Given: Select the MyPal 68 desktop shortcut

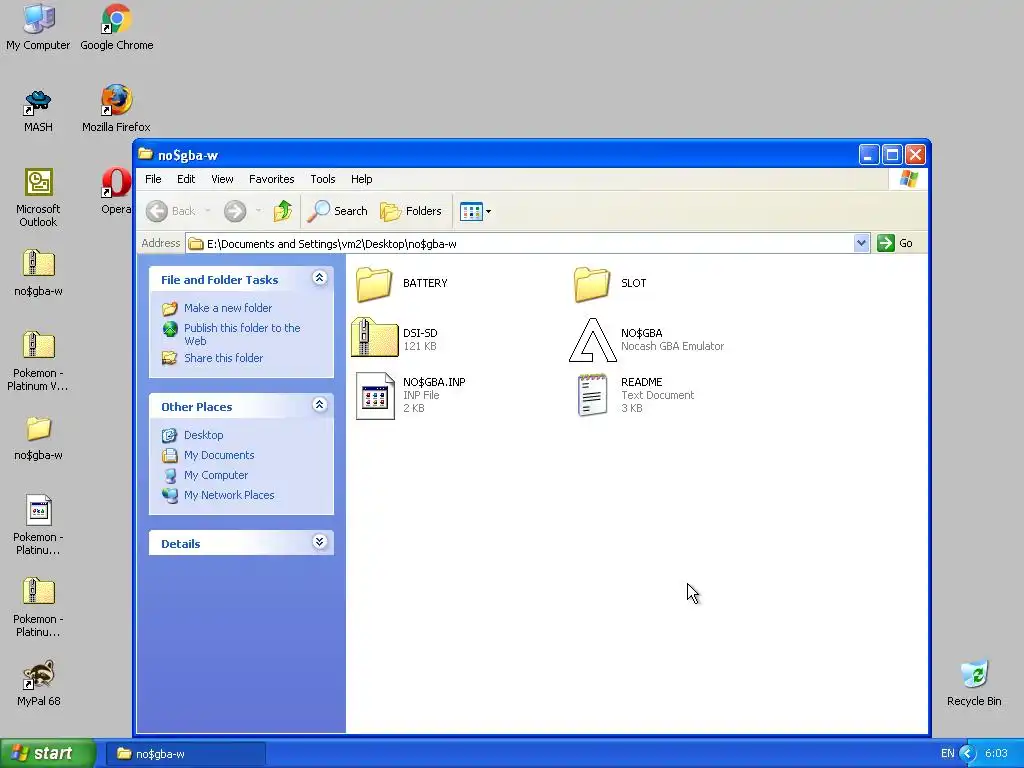Looking at the screenshot, I should [x=39, y=683].
